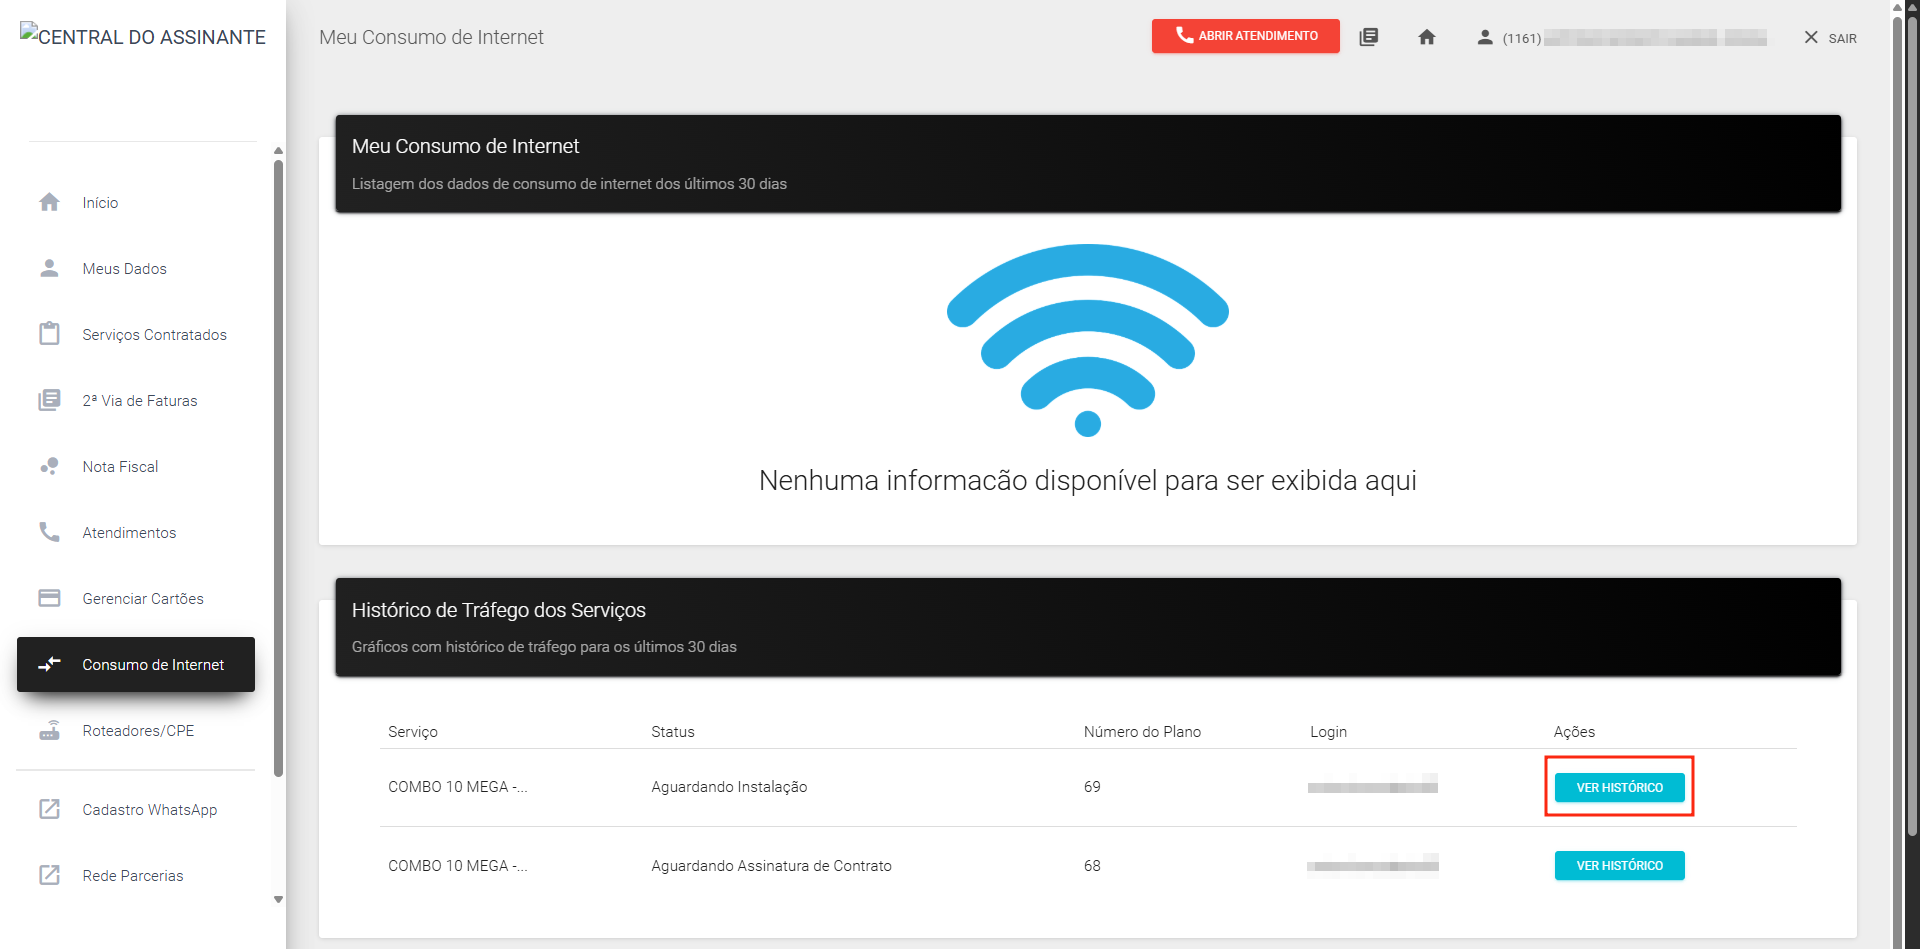
Task: Select Consumo de Internet menu item
Action: tap(136, 664)
